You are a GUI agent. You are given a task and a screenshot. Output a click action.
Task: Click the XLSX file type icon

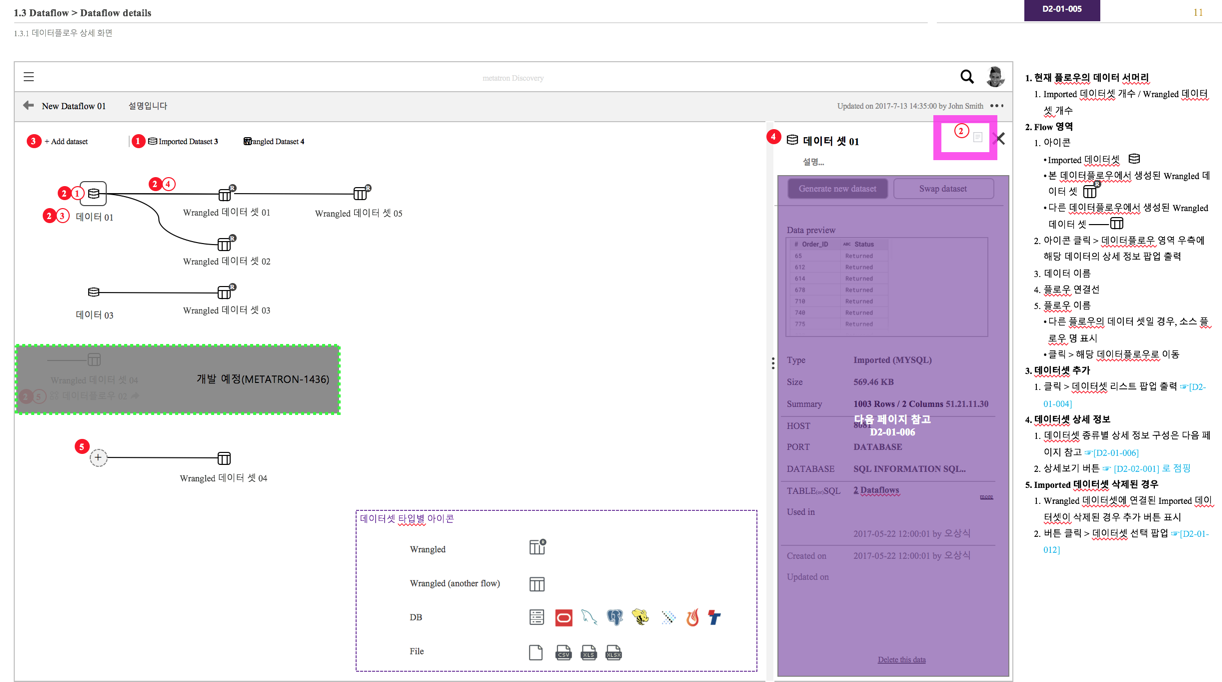(613, 653)
